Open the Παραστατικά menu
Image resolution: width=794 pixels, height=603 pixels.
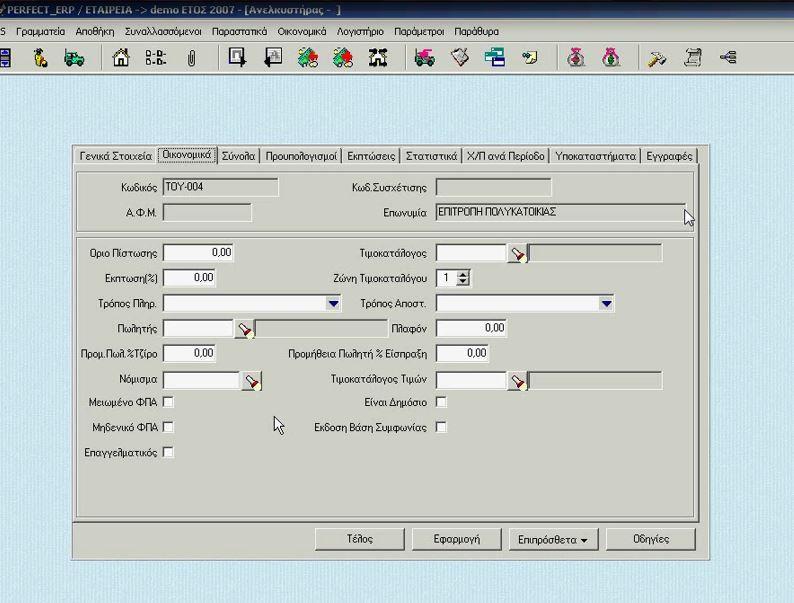coord(240,31)
